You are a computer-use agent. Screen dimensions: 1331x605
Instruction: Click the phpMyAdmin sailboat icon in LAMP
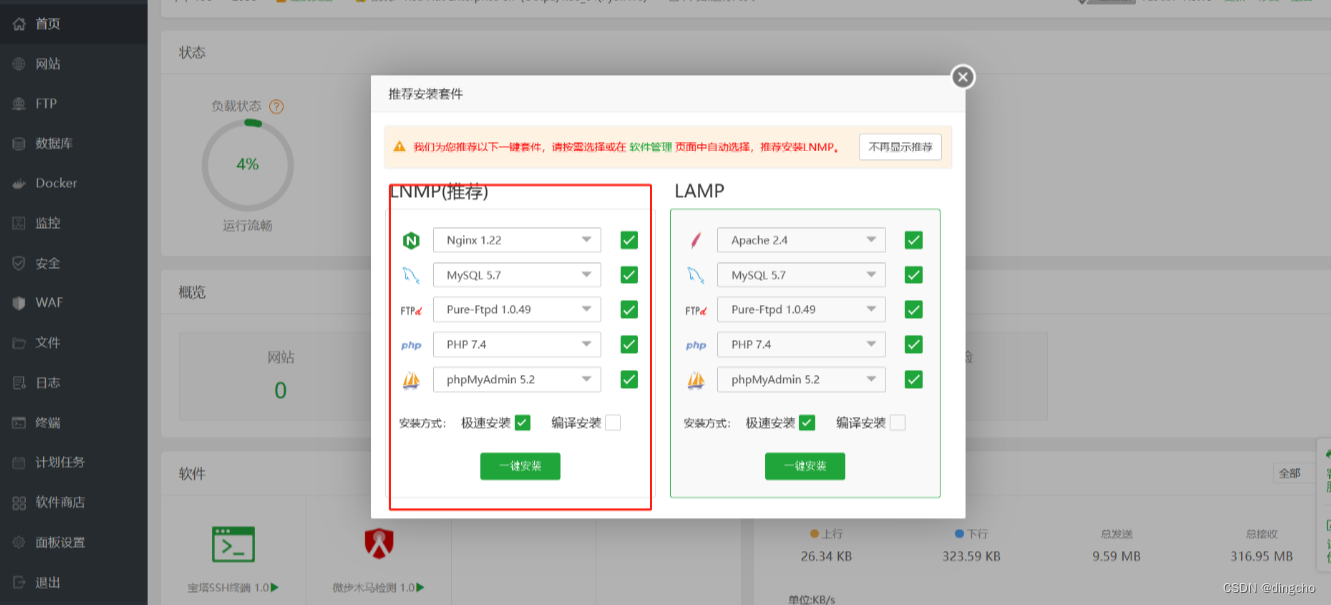tap(695, 380)
